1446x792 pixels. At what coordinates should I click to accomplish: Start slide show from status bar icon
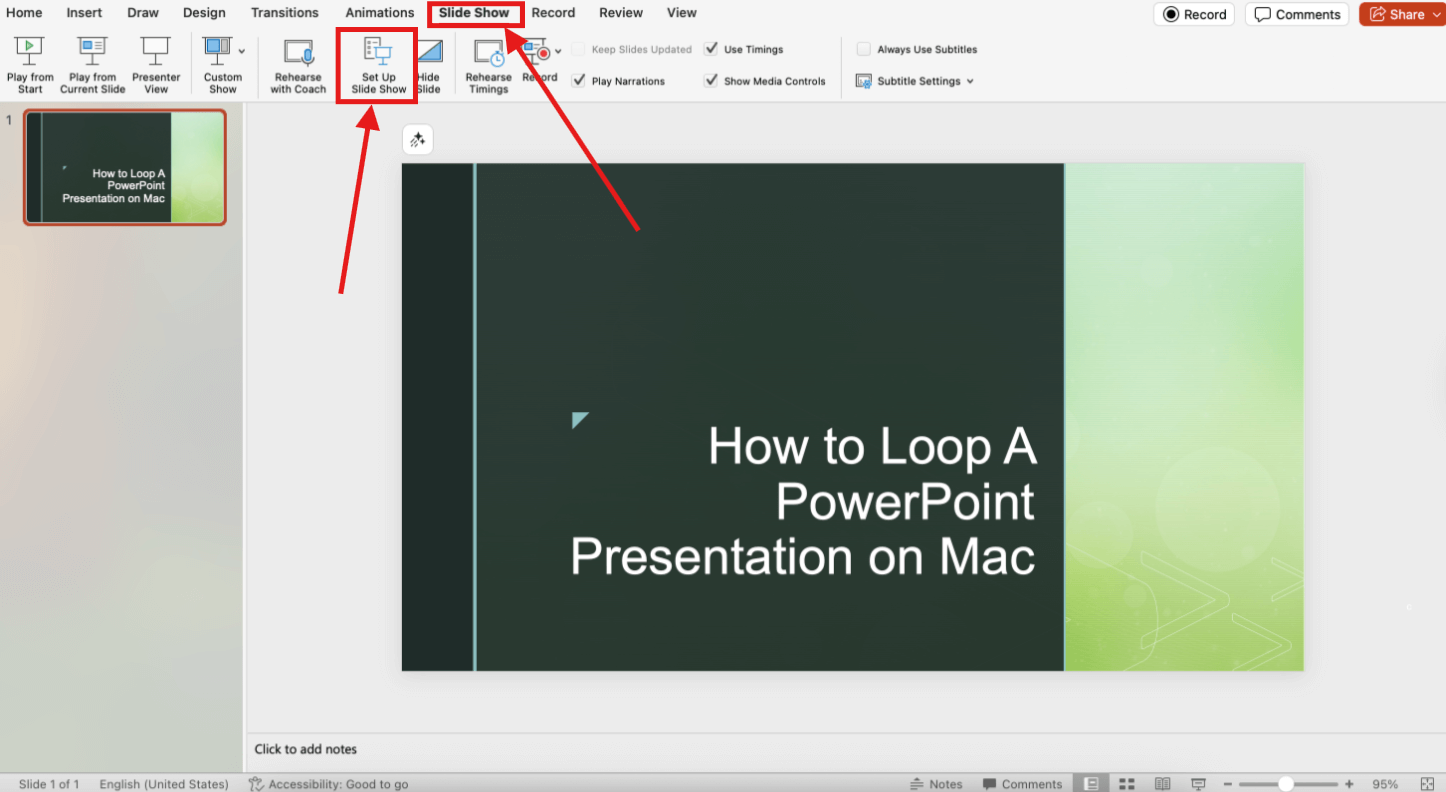coord(1198,784)
